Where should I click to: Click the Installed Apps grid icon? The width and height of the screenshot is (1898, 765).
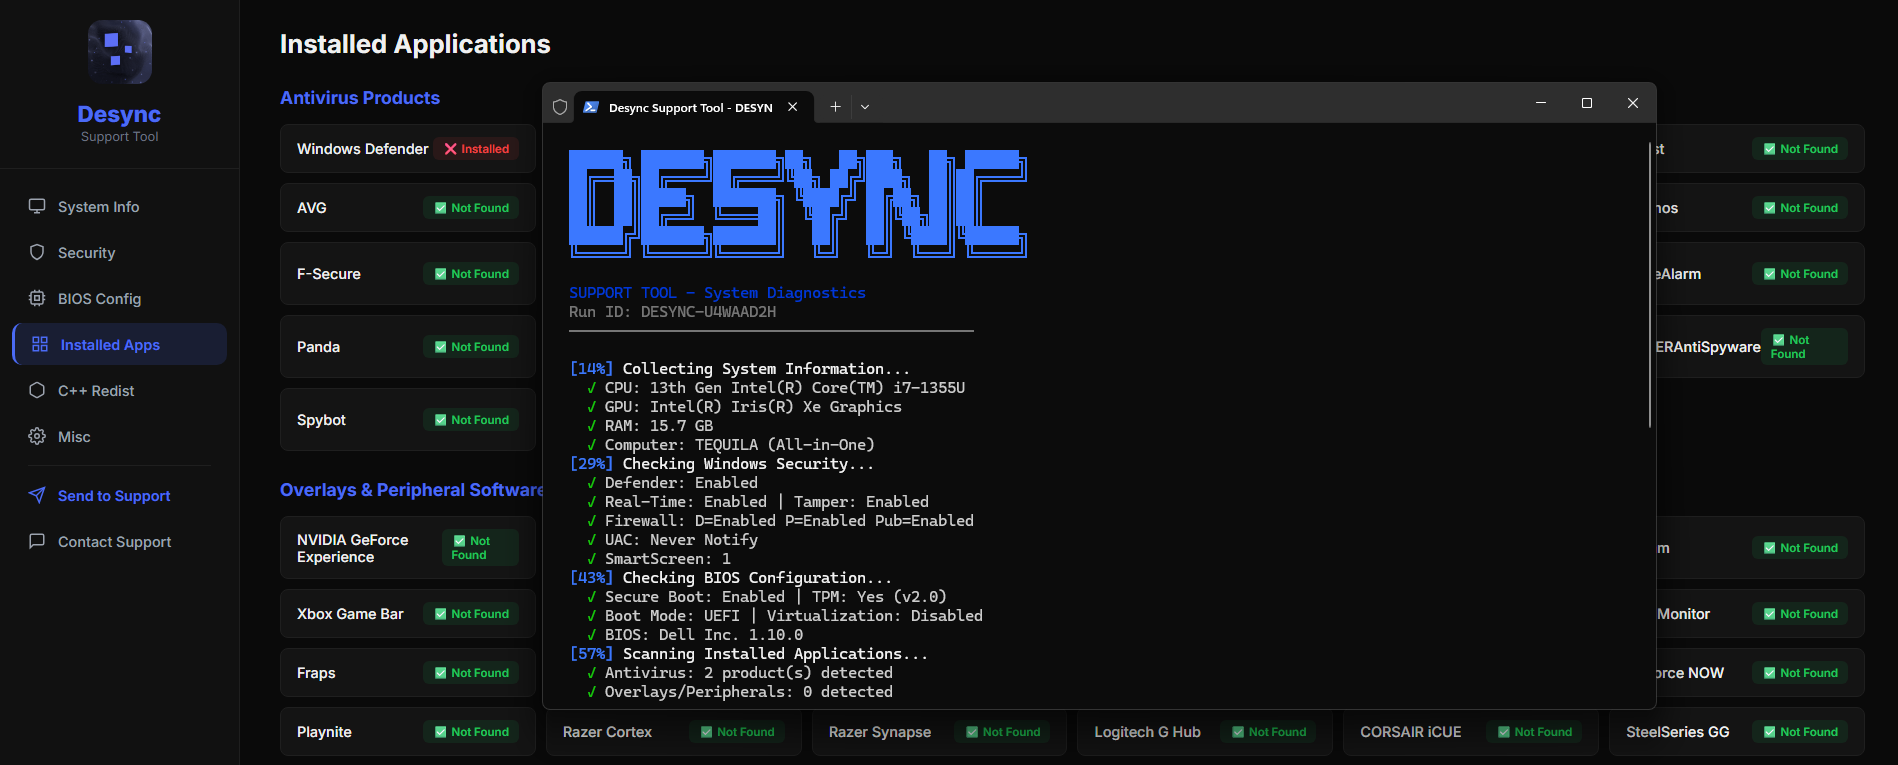(40, 344)
